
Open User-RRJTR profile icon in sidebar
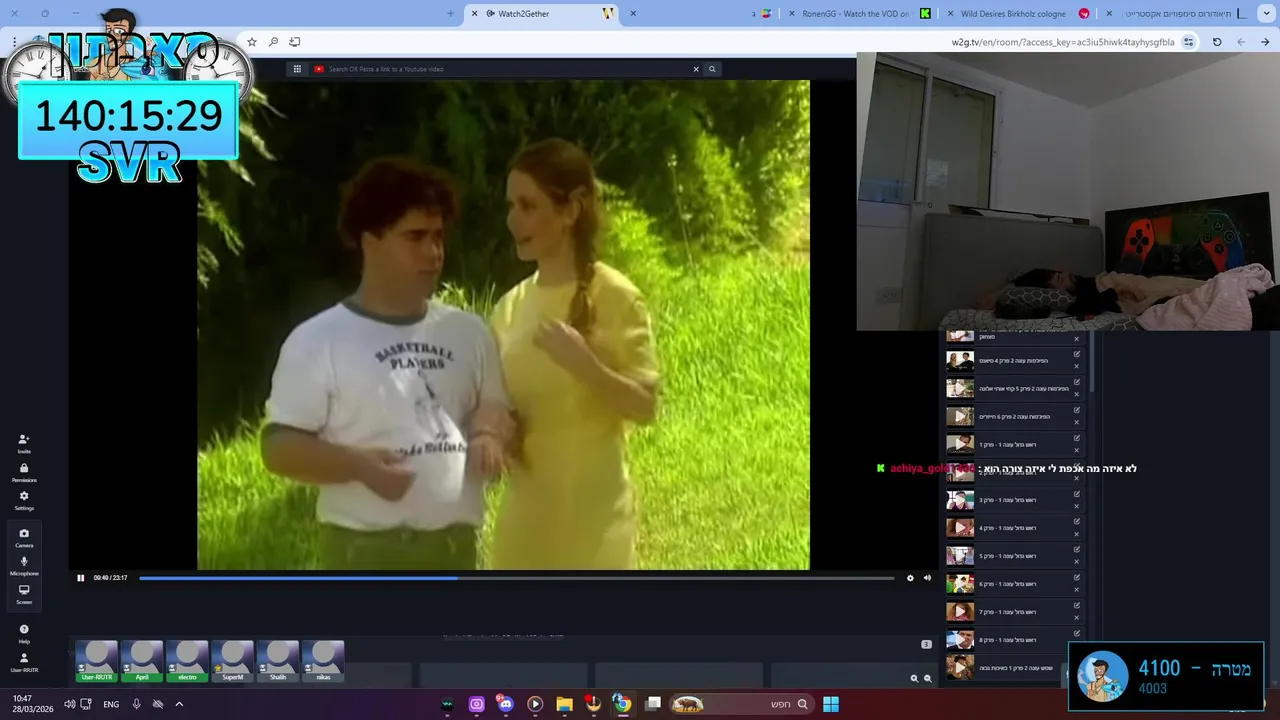[x=24, y=662]
